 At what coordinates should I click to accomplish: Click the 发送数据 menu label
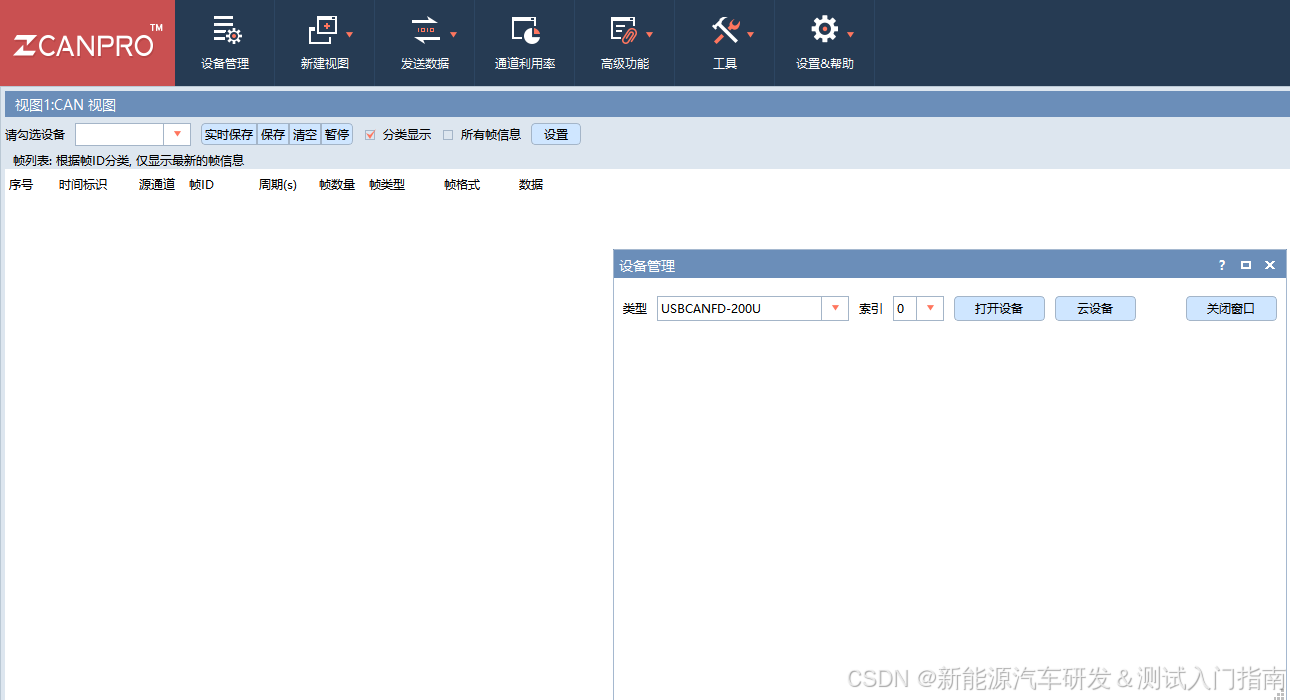pyautogui.click(x=425, y=64)
